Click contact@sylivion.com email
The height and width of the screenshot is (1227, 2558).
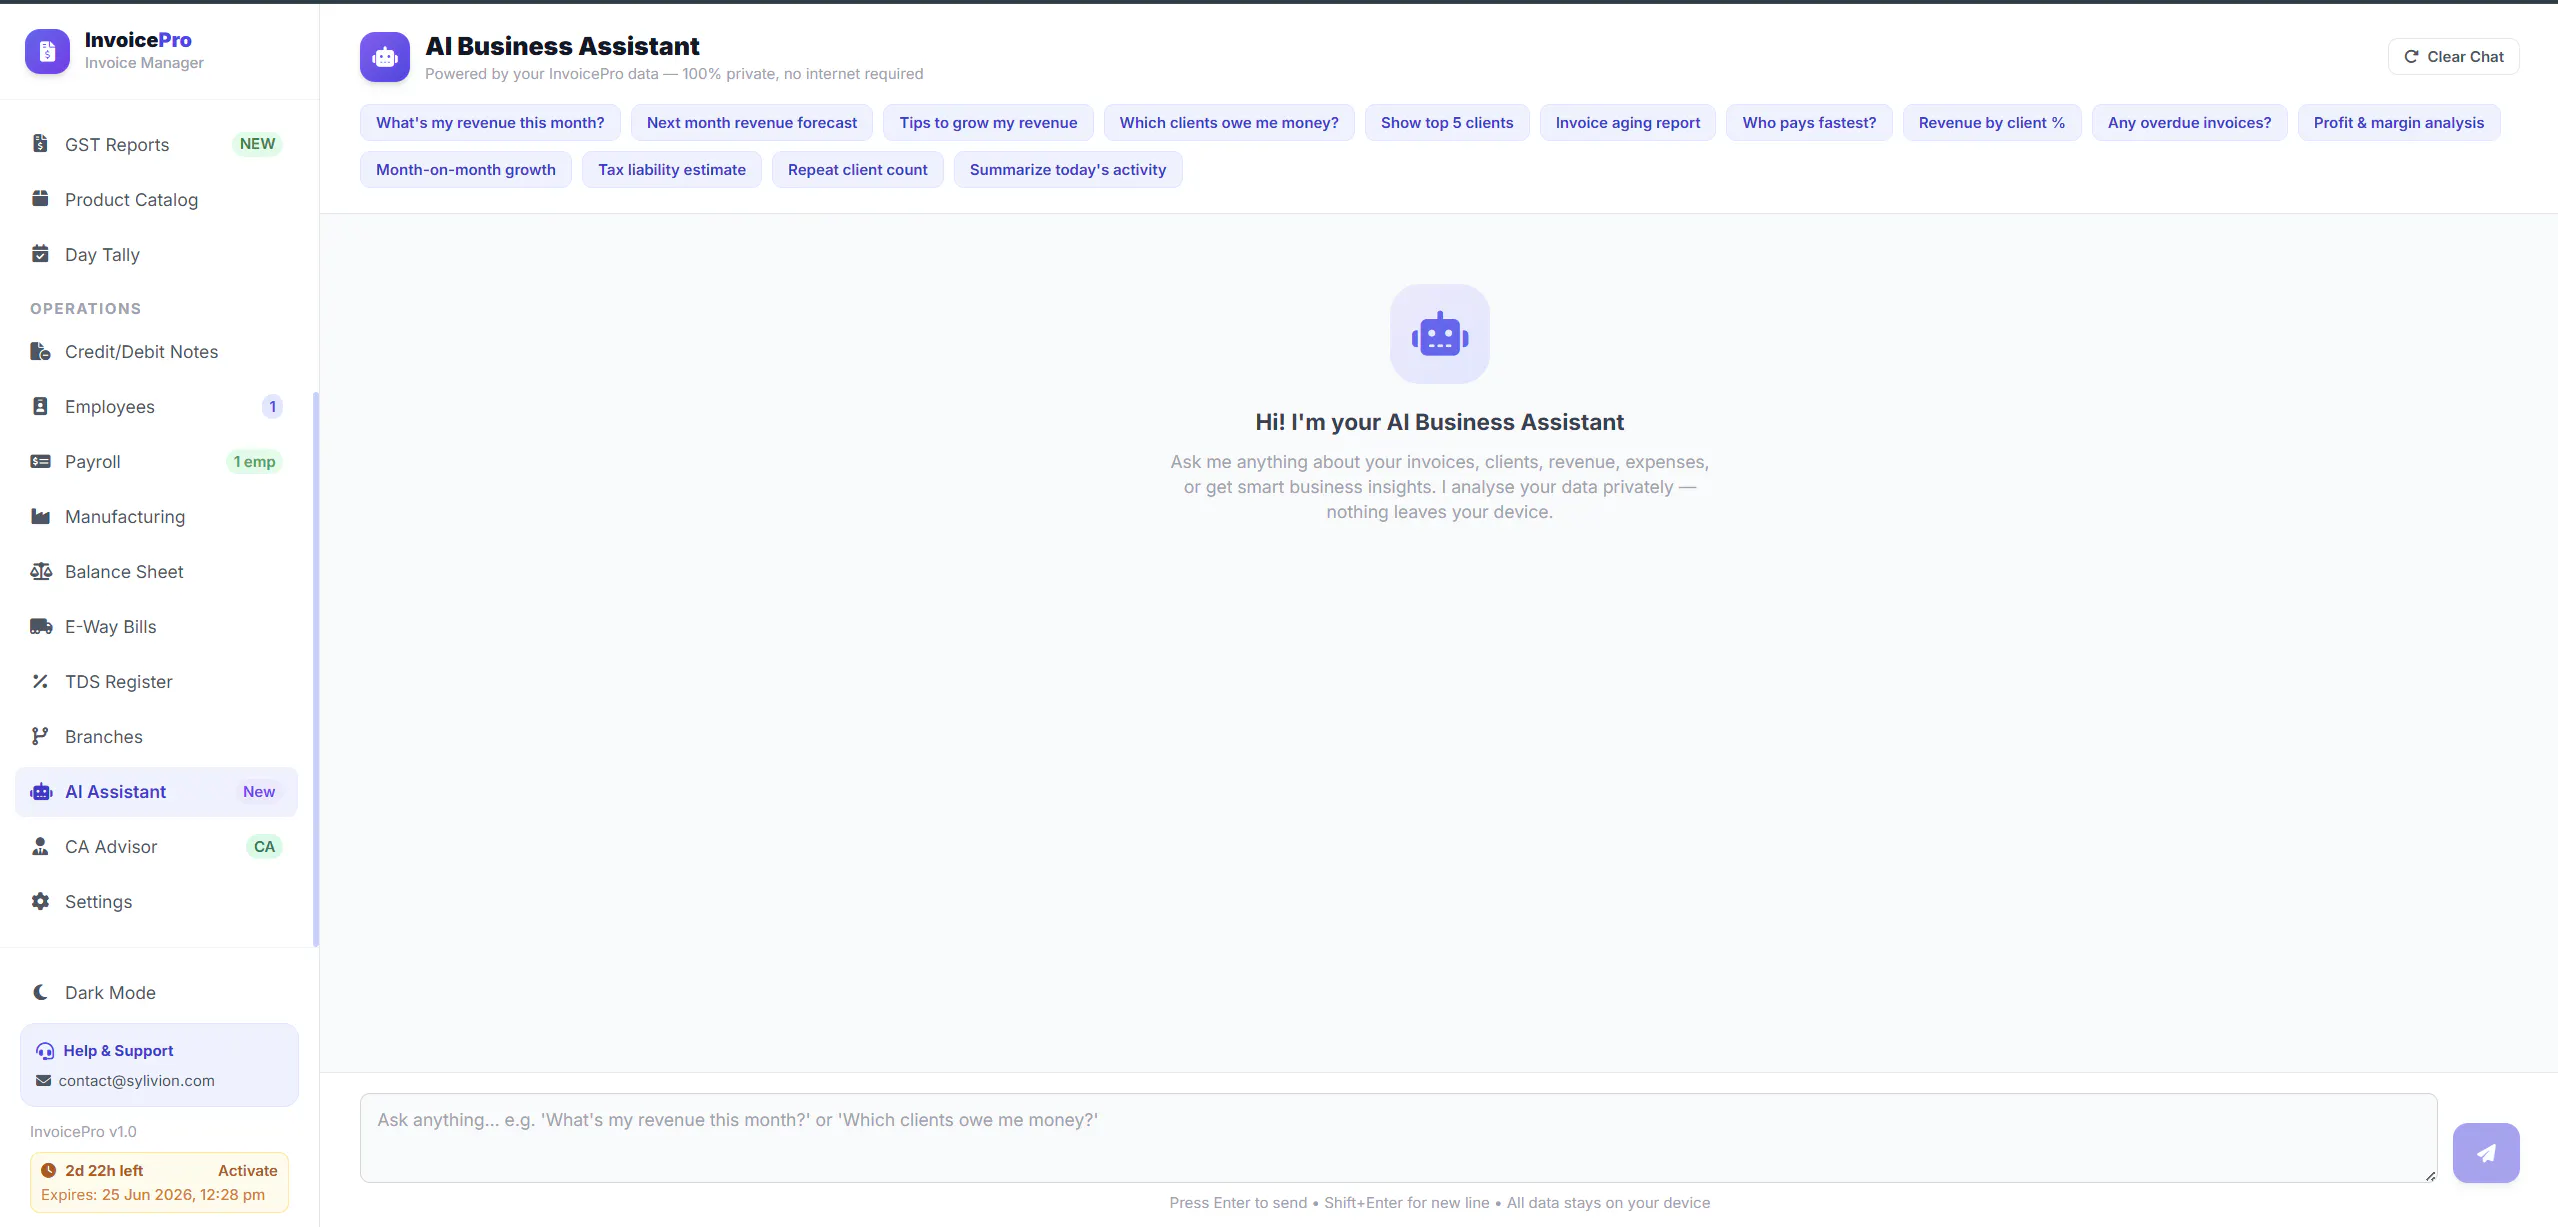tap(137, 1080)
